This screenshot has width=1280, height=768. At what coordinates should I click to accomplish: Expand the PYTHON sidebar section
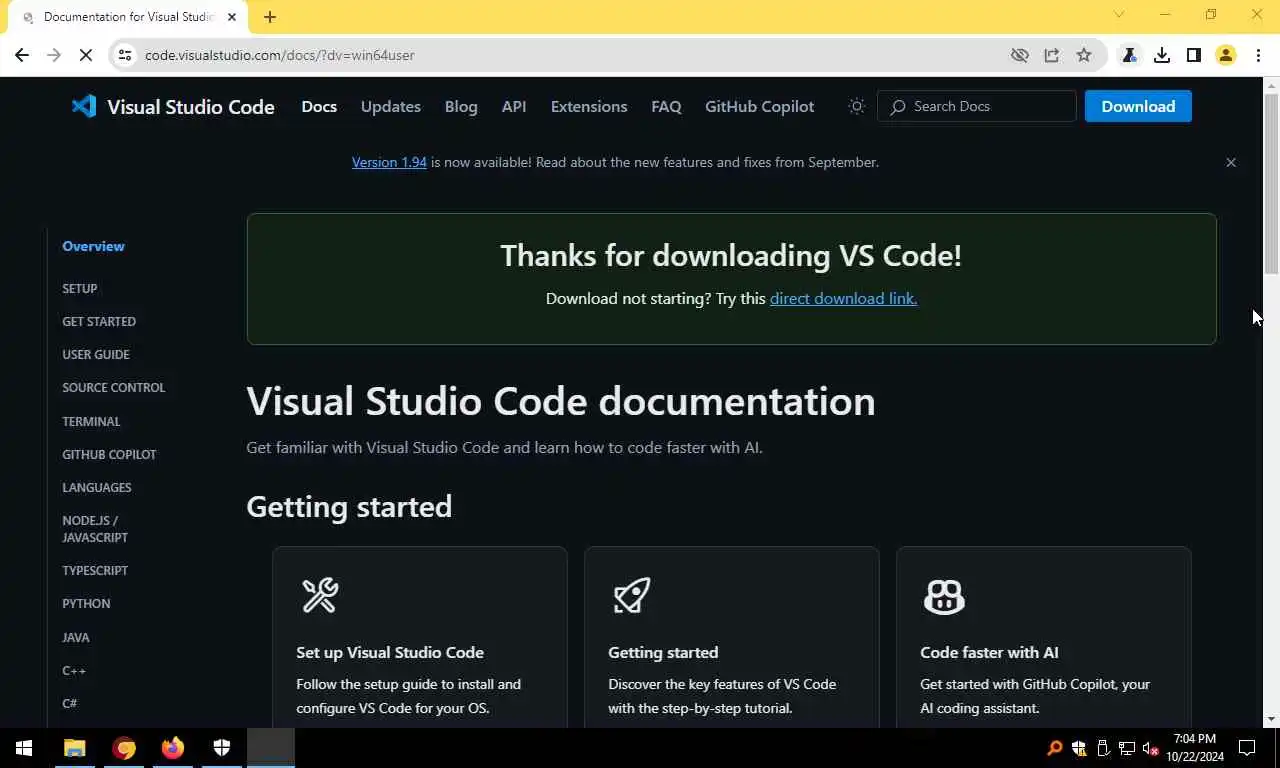point(86,603)
